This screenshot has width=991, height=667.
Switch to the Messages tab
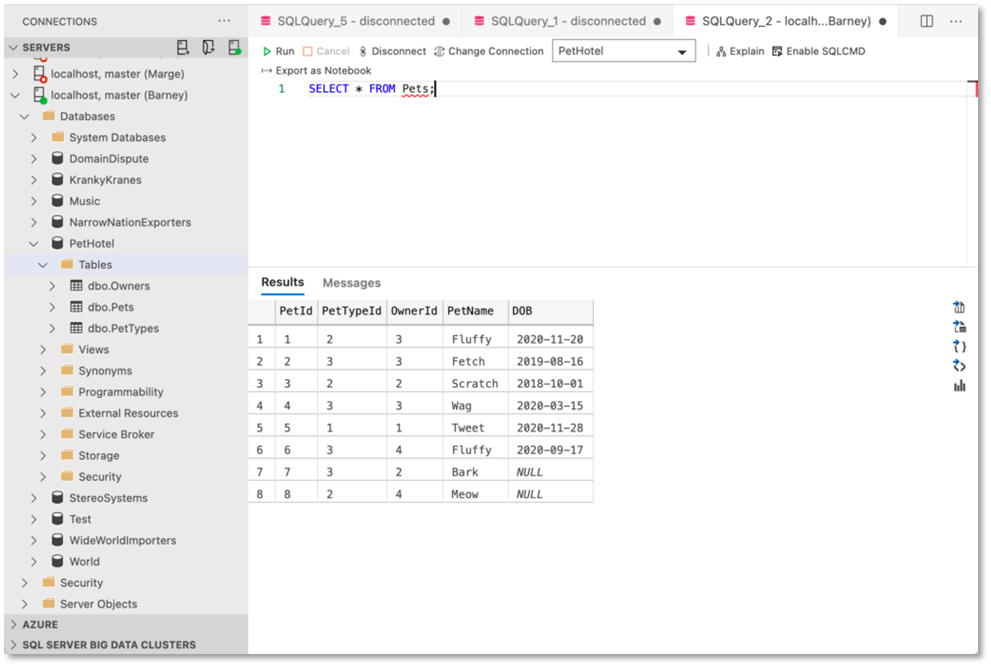tap(351, 283)
